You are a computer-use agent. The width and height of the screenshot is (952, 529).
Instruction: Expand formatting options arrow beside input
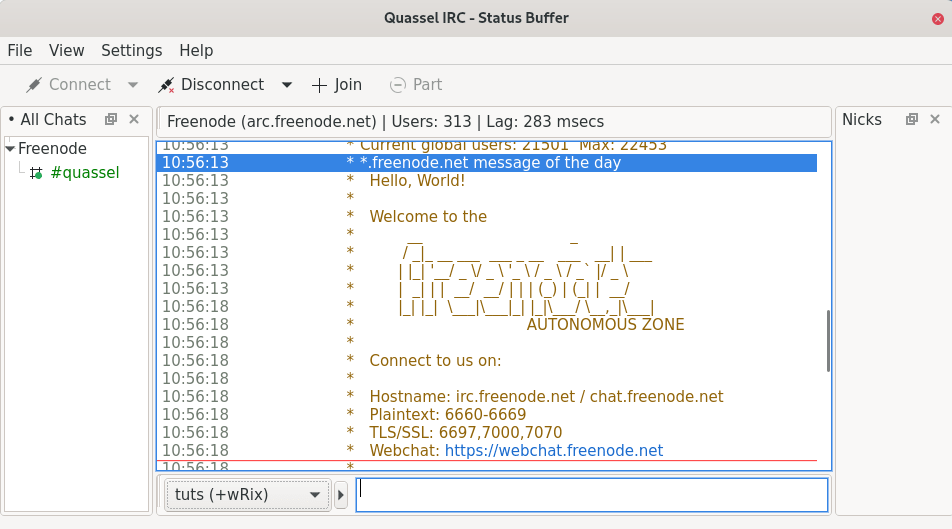tap(341, 495)
